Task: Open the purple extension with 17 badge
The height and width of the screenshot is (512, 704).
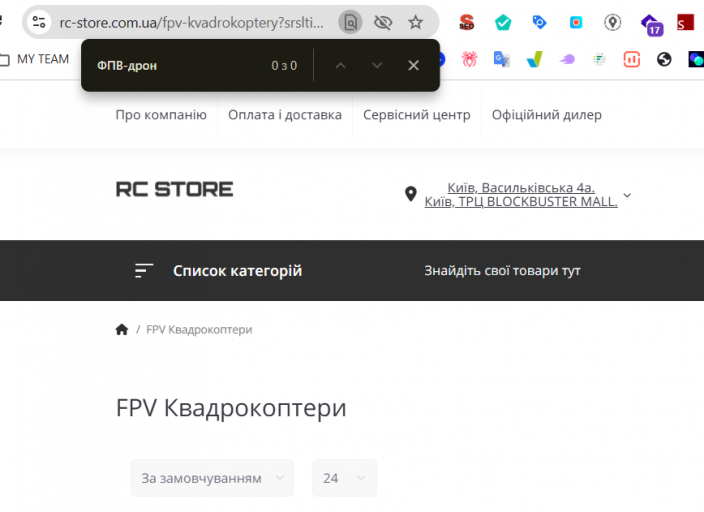Action: tap(651, 24)
